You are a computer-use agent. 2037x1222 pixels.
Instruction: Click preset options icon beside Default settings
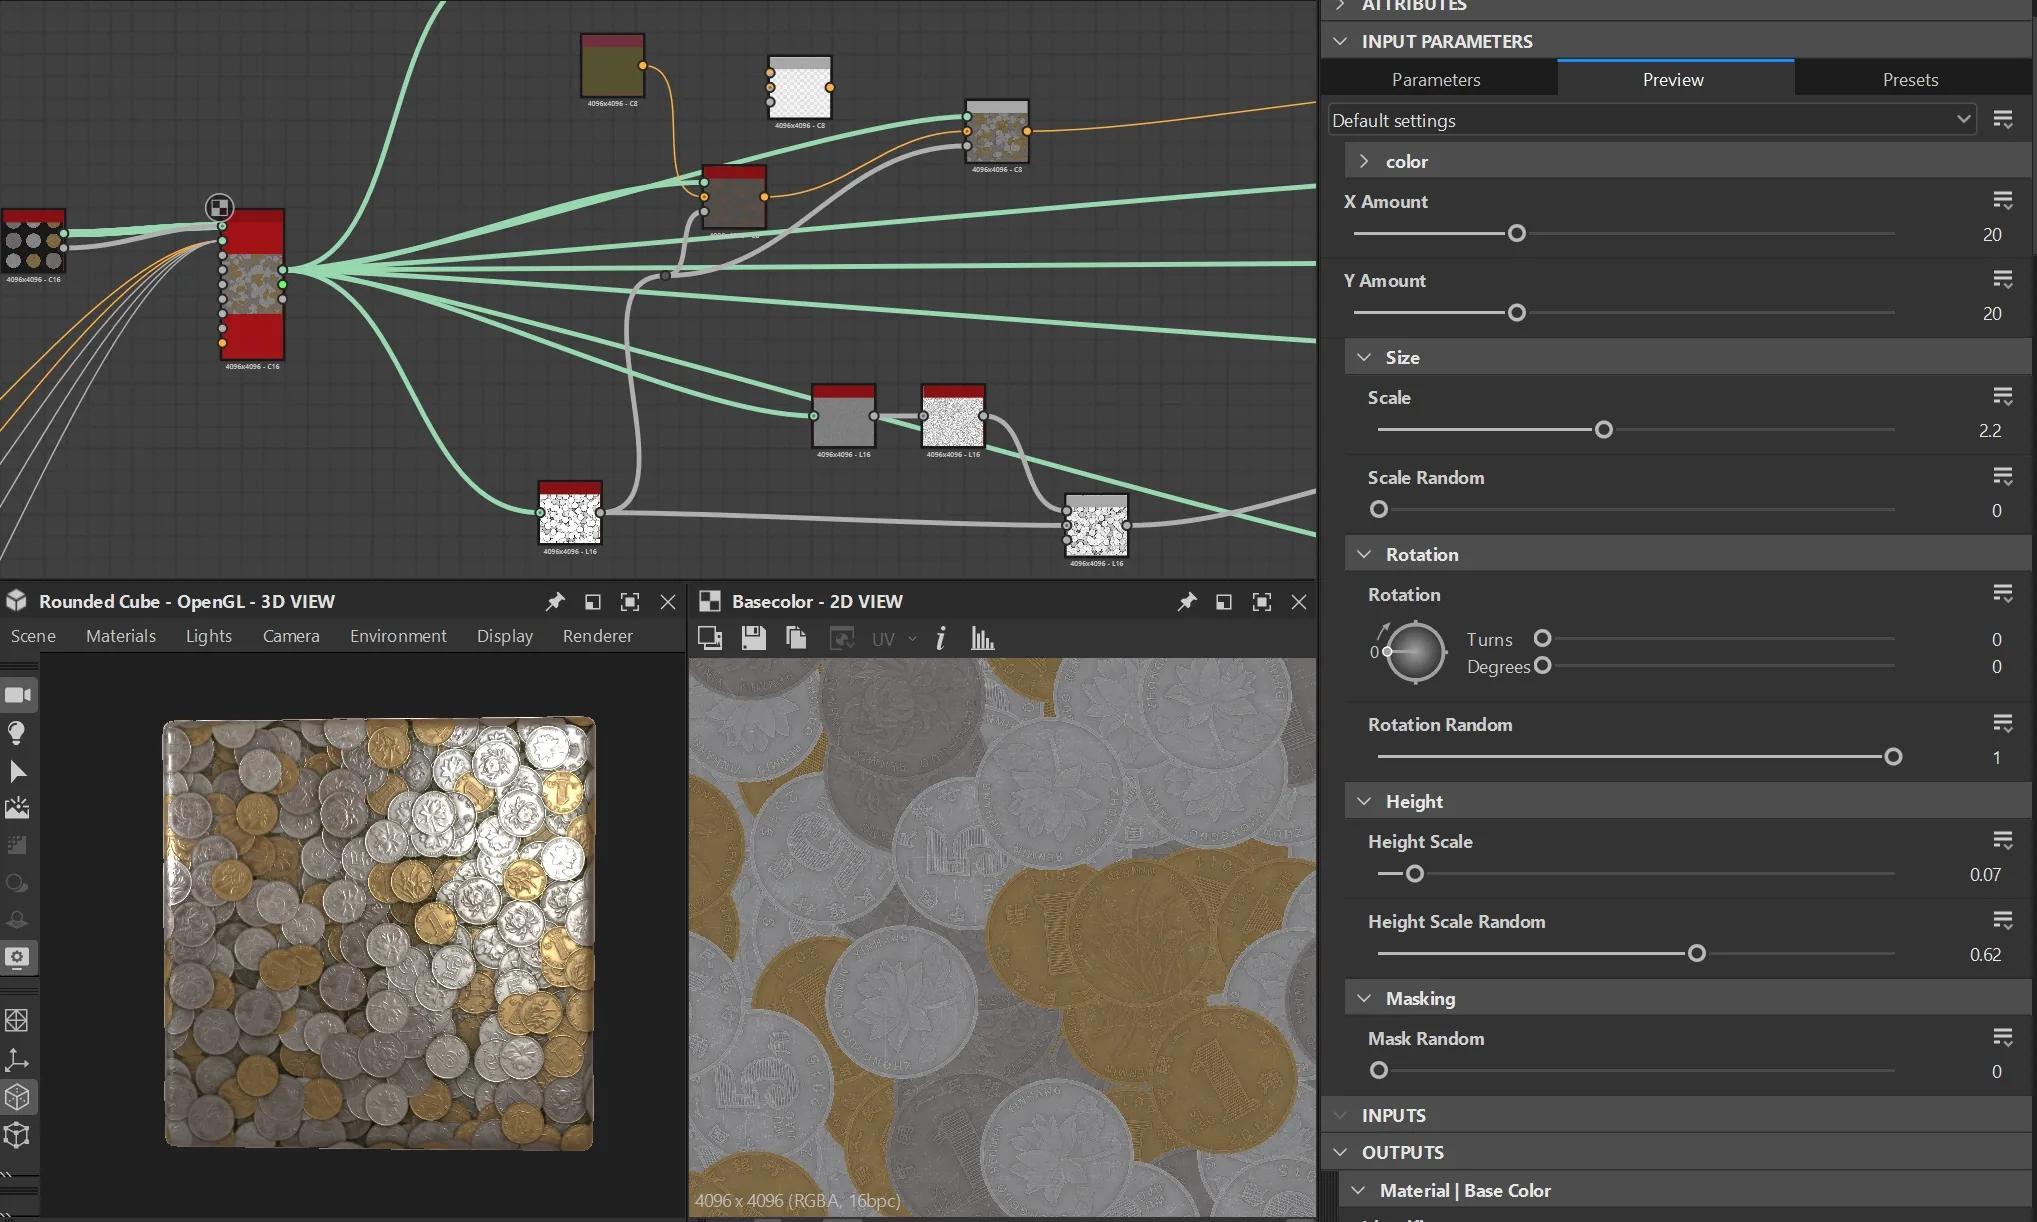tap(2002, 120)
